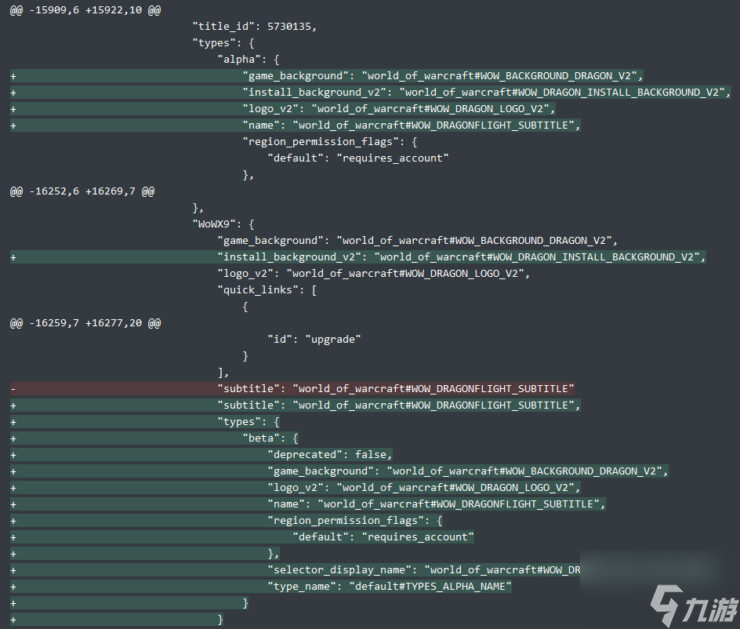The image size is (740, 629).
Task: Select added "logo_v2" line under alpha
Action: click(283, 109)
